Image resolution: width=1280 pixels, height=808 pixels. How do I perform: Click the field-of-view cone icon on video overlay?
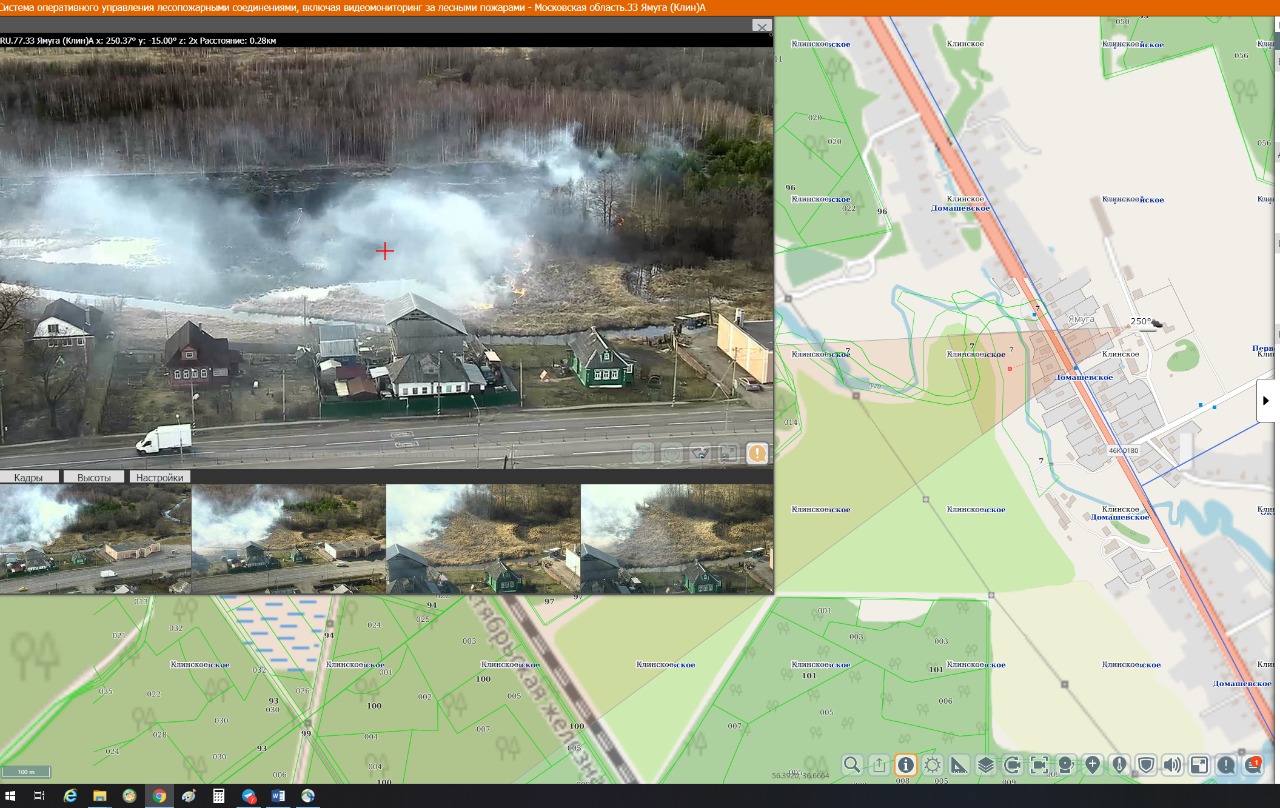pos(701,453)
